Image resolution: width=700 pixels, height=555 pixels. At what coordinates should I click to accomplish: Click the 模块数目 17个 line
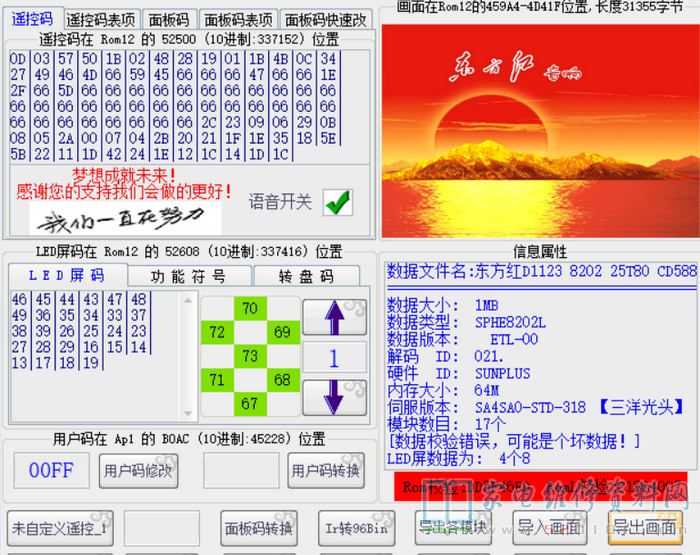point(446,424)
